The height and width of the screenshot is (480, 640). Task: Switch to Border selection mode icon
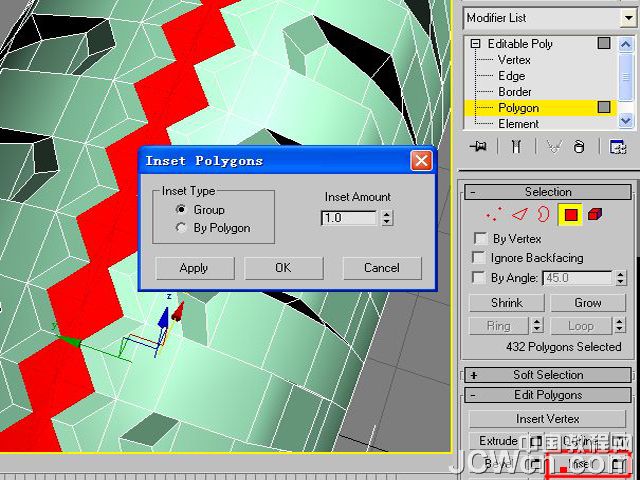[x=543, y=214]
